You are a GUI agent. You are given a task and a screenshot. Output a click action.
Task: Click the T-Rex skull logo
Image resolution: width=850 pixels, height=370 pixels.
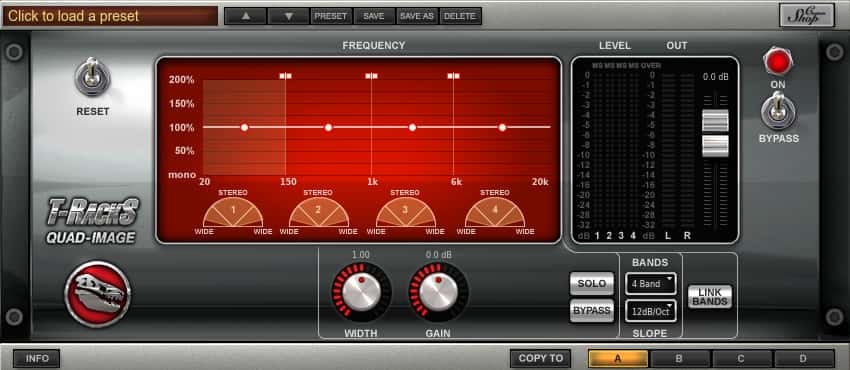(x=98, y=294)
